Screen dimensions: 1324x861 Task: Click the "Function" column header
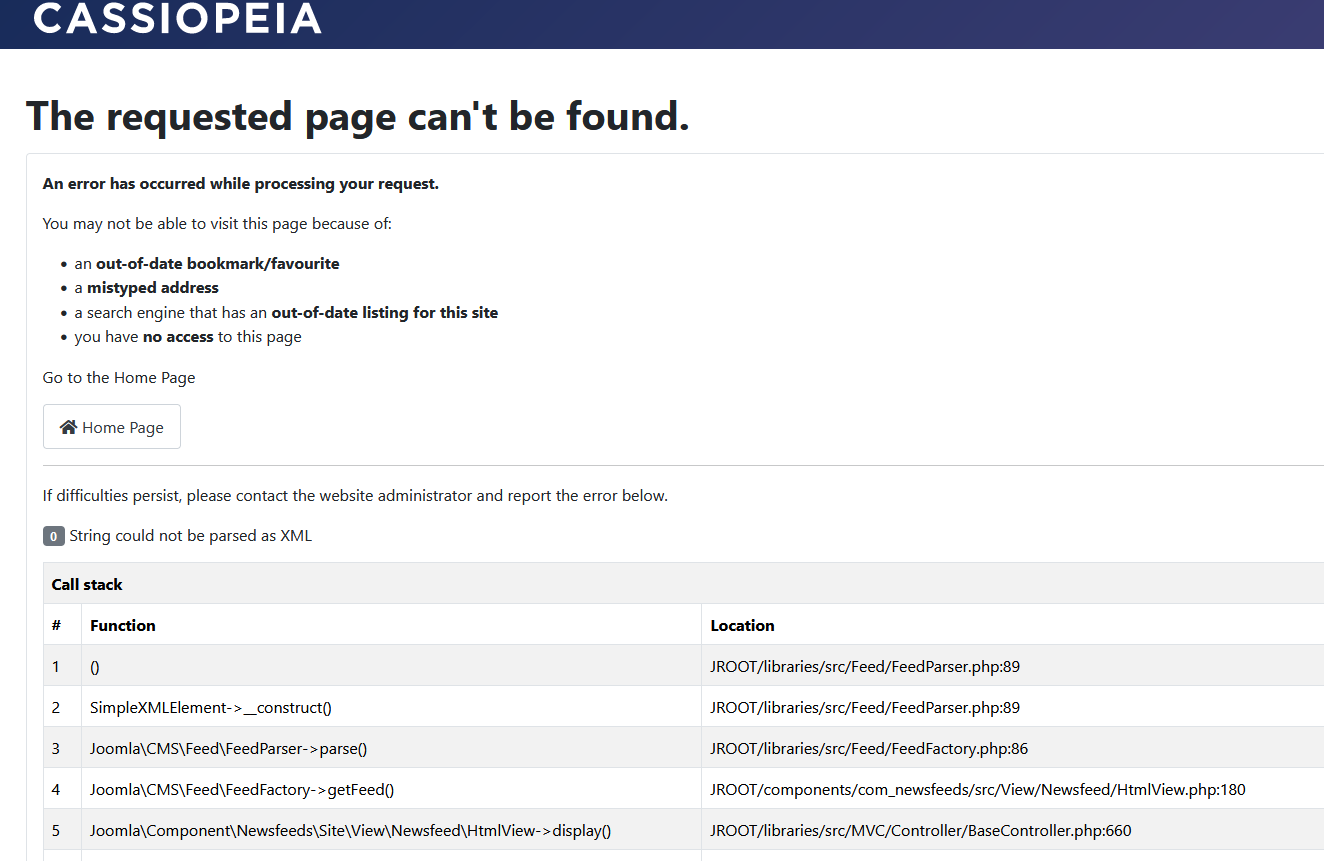[123, 625]
